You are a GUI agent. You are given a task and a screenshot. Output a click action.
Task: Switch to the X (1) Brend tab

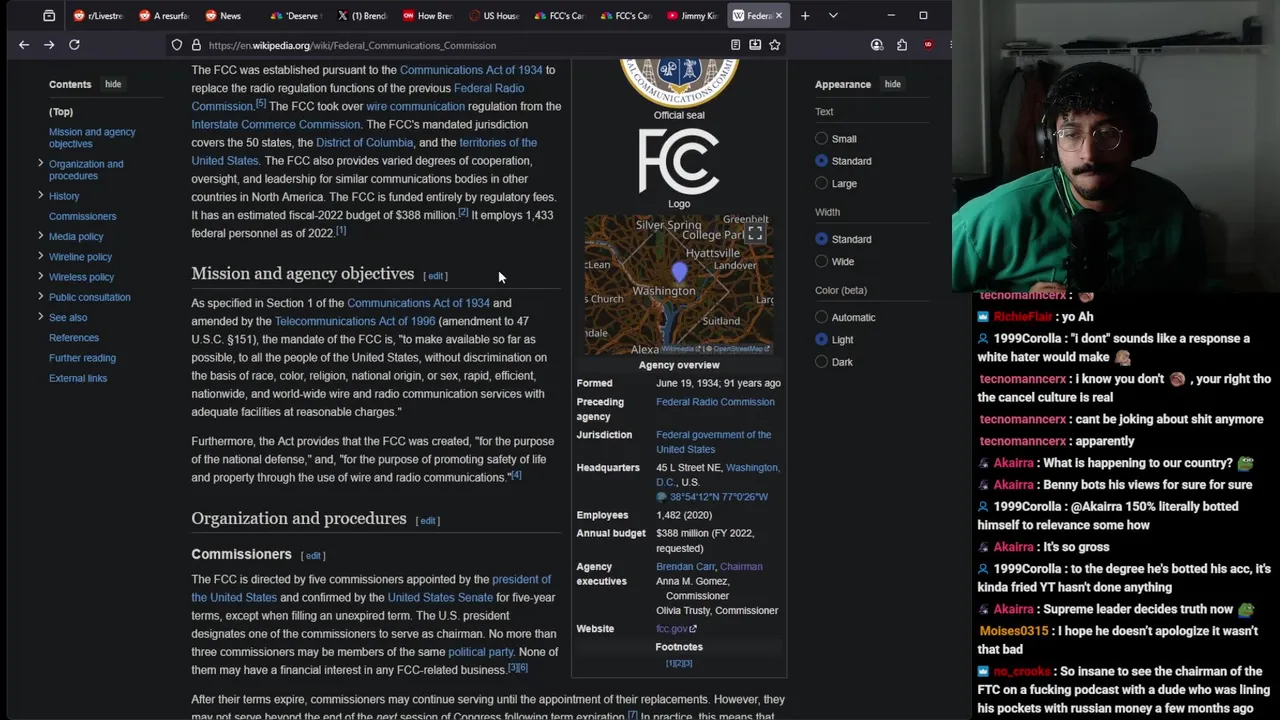(361, 16)
